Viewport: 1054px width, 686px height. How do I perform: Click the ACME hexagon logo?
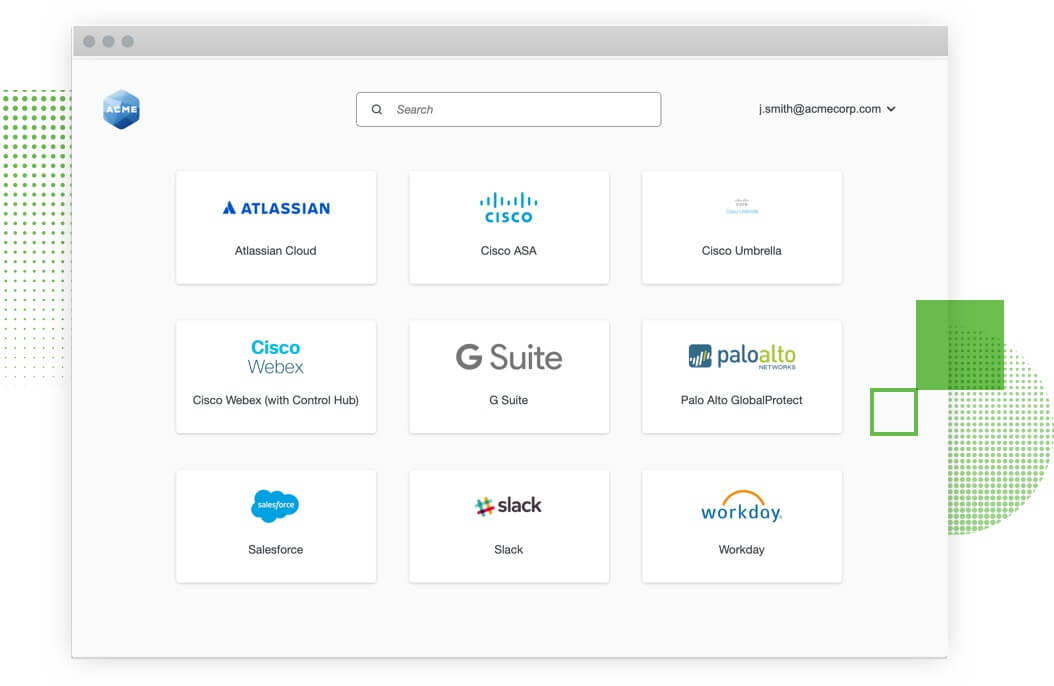click(121, 109)
